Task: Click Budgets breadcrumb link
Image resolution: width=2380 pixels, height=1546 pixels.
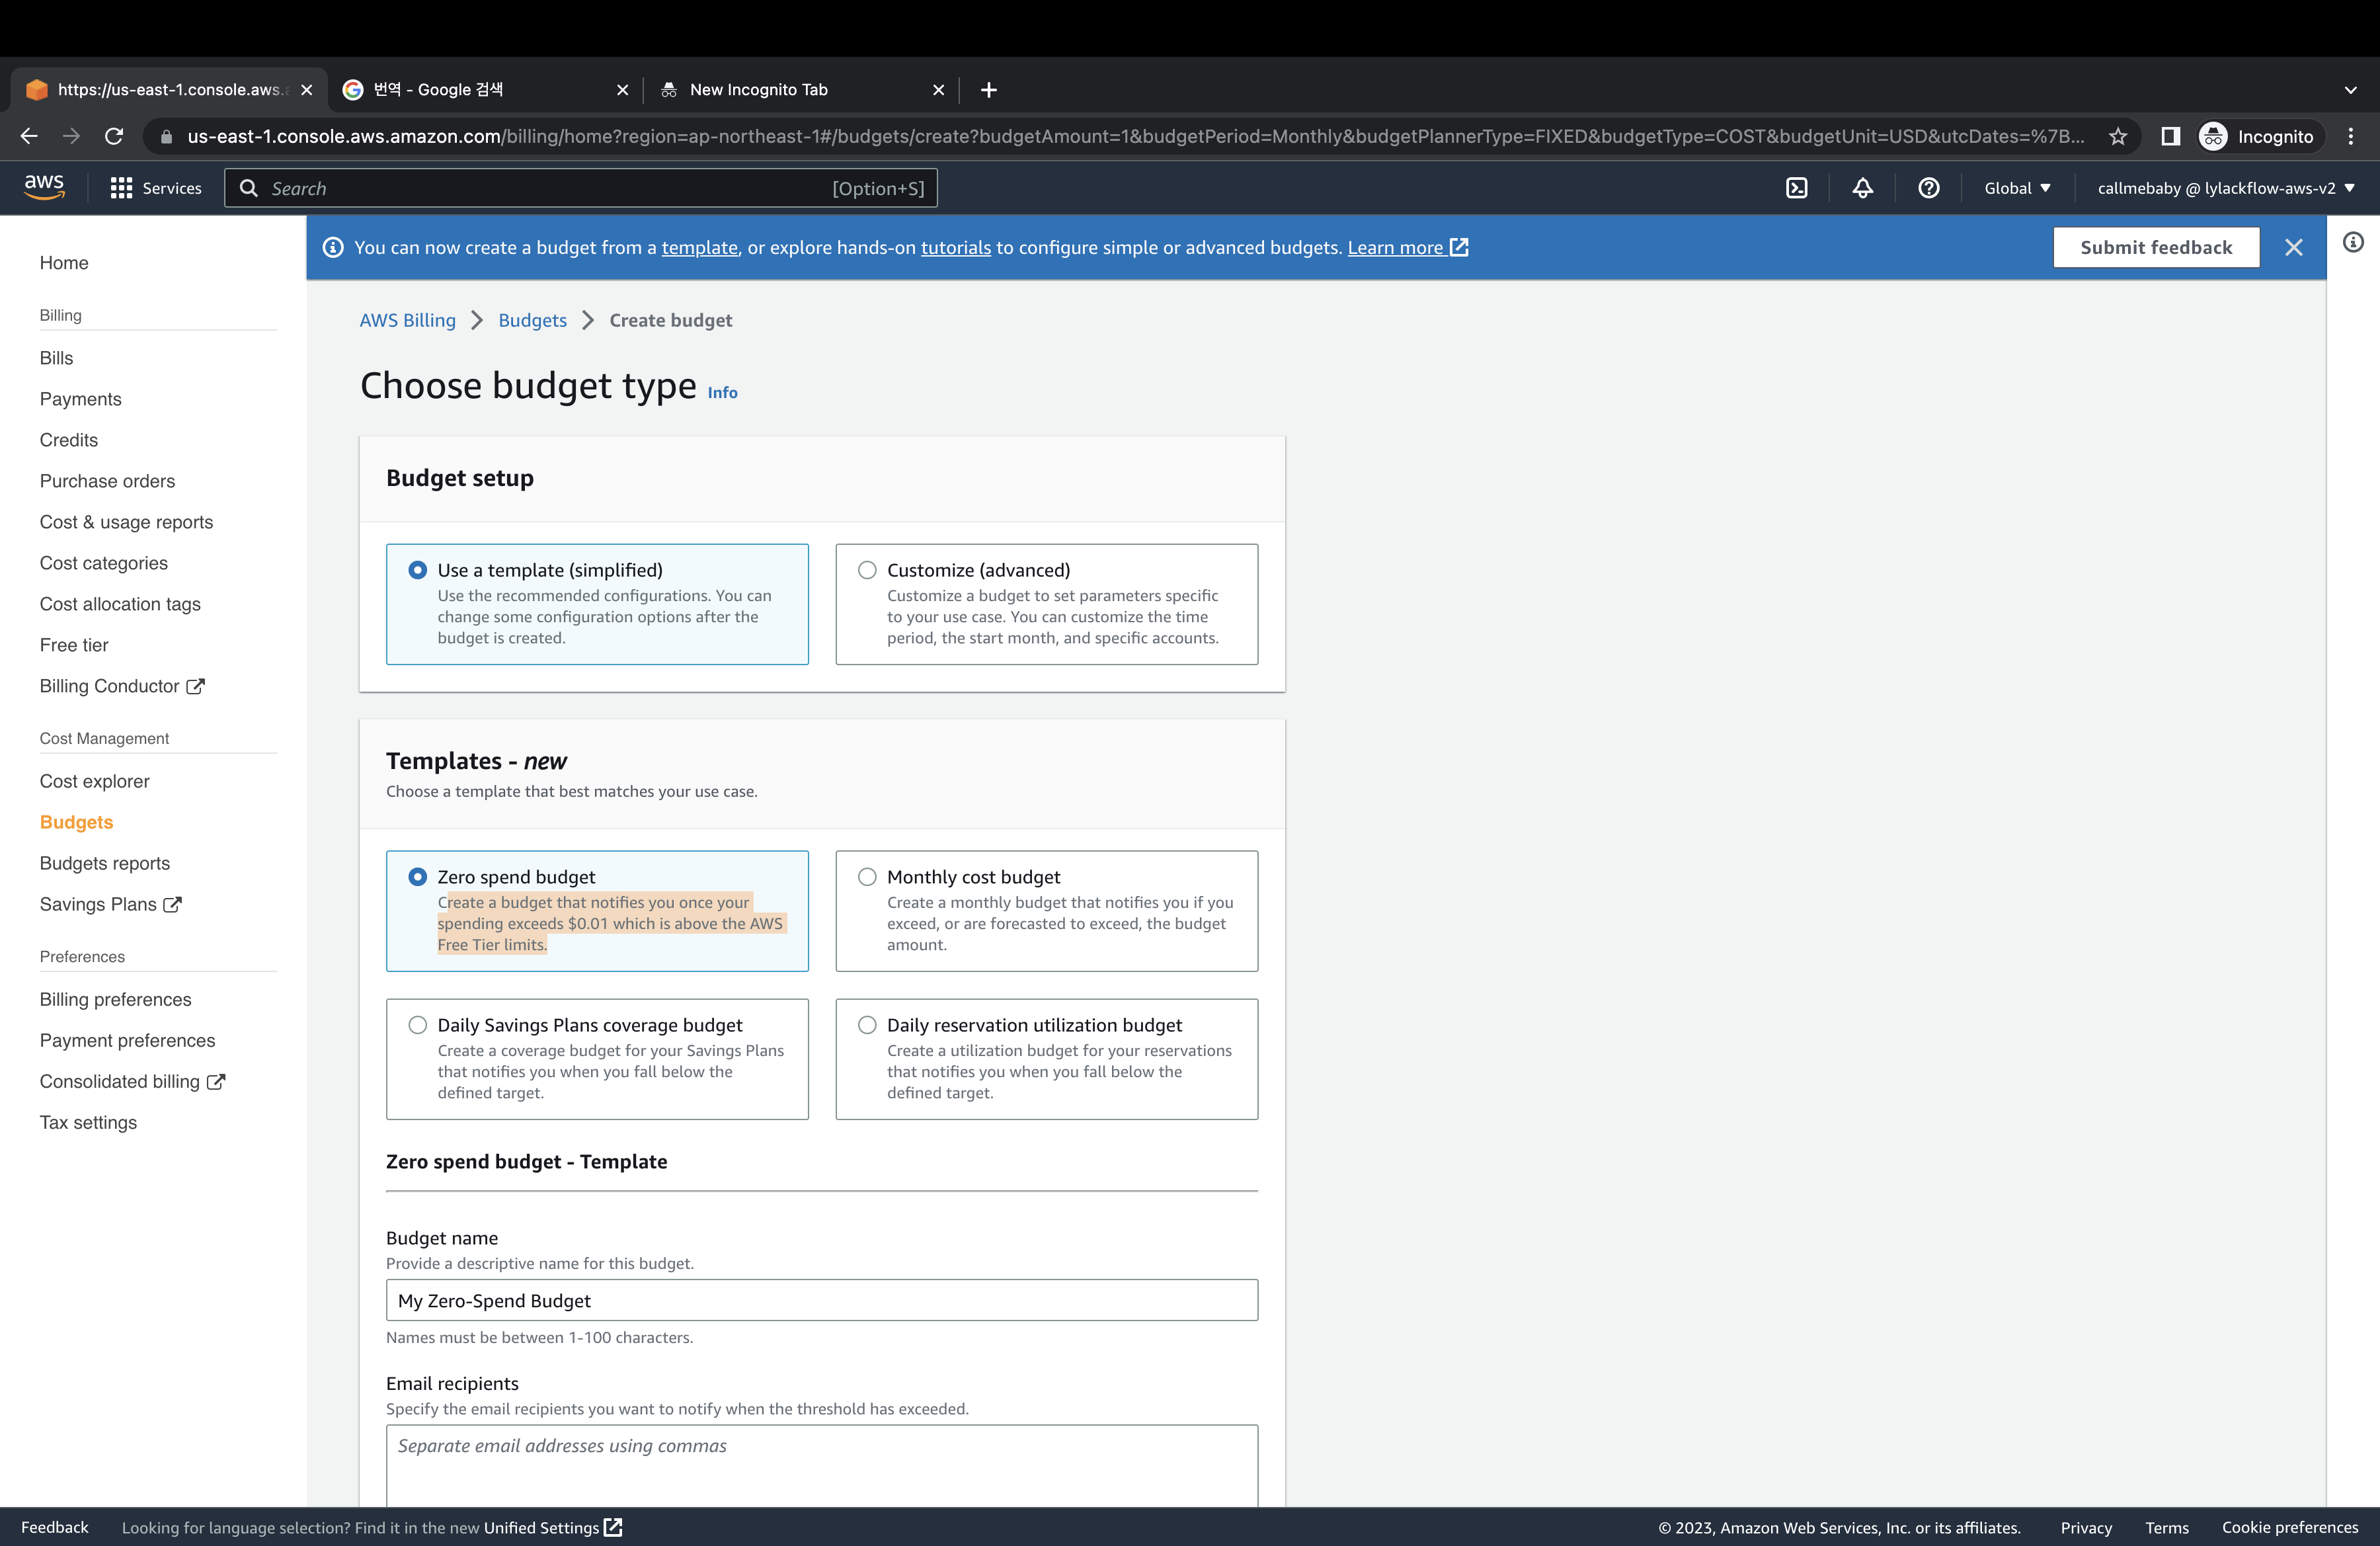Action: pos(532,320)
